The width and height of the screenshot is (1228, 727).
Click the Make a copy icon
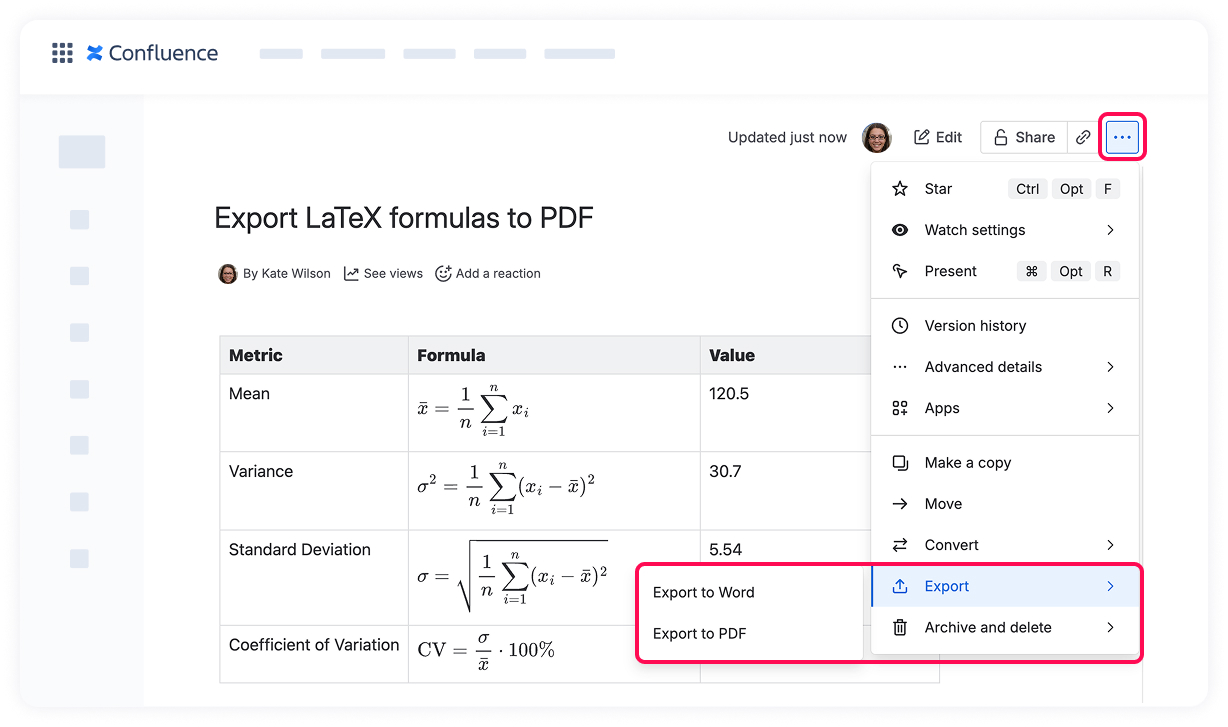click(x=900, y=462)
